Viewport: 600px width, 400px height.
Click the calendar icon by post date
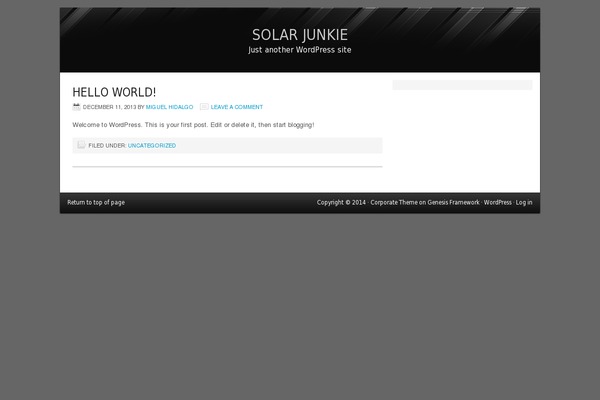(77, 107)
